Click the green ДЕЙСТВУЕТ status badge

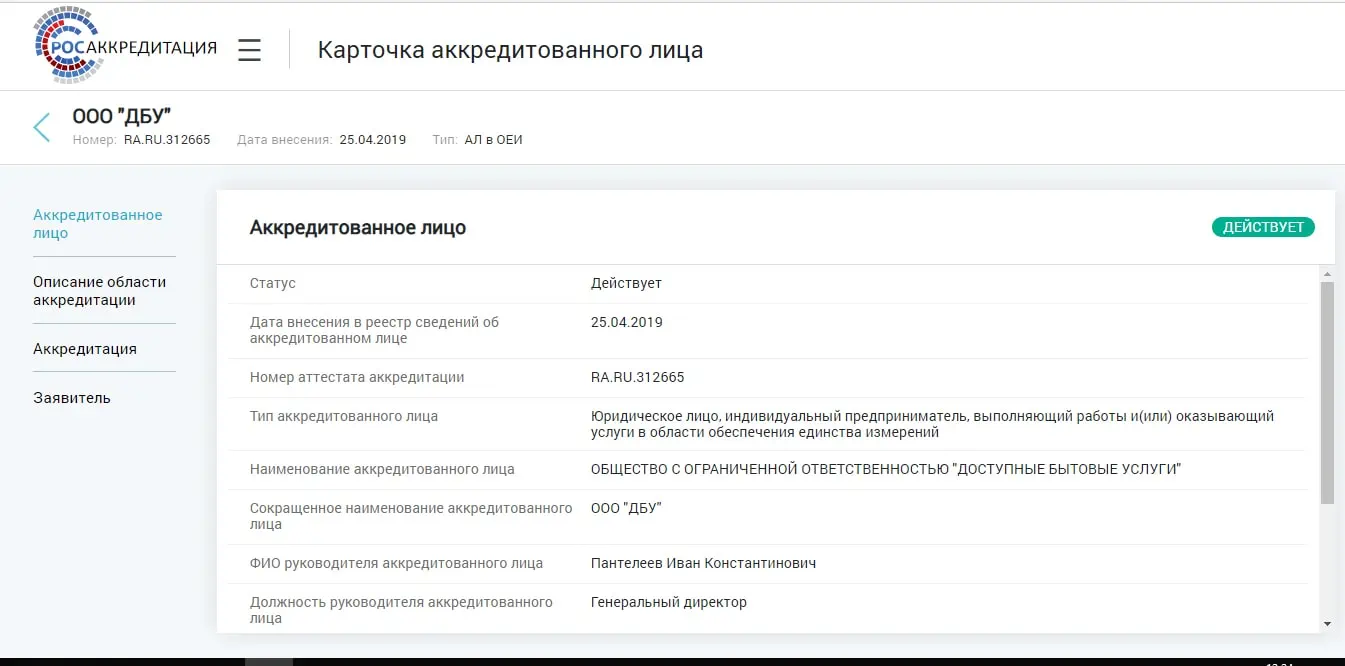coord(1263,227)
